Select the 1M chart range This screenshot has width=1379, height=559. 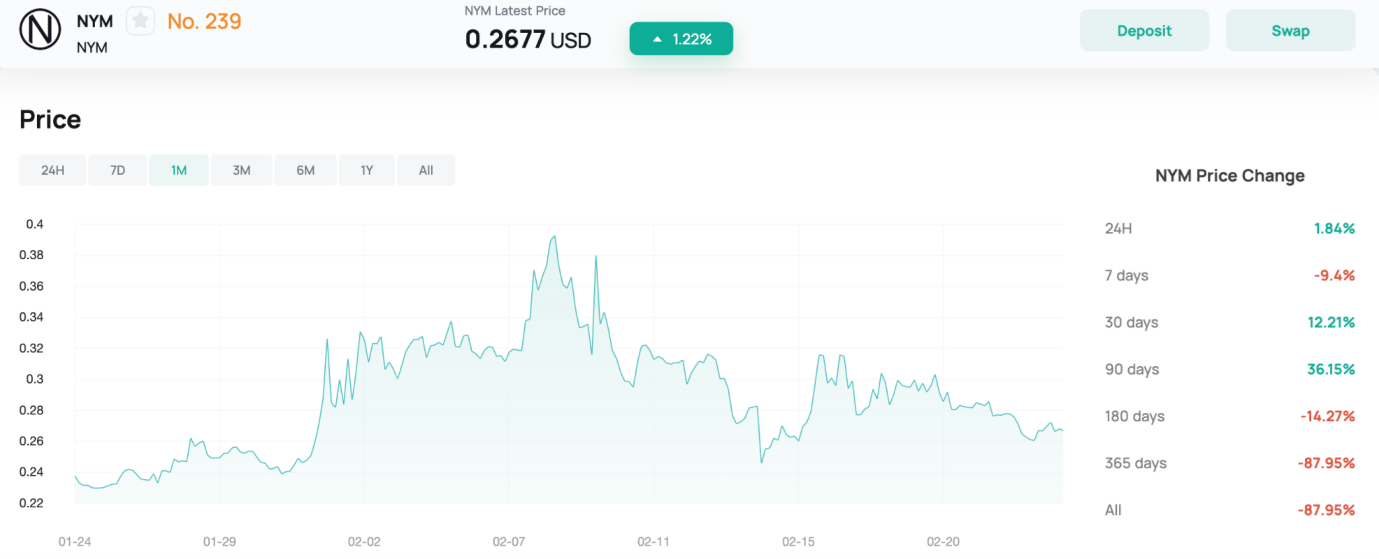(179, 170)
